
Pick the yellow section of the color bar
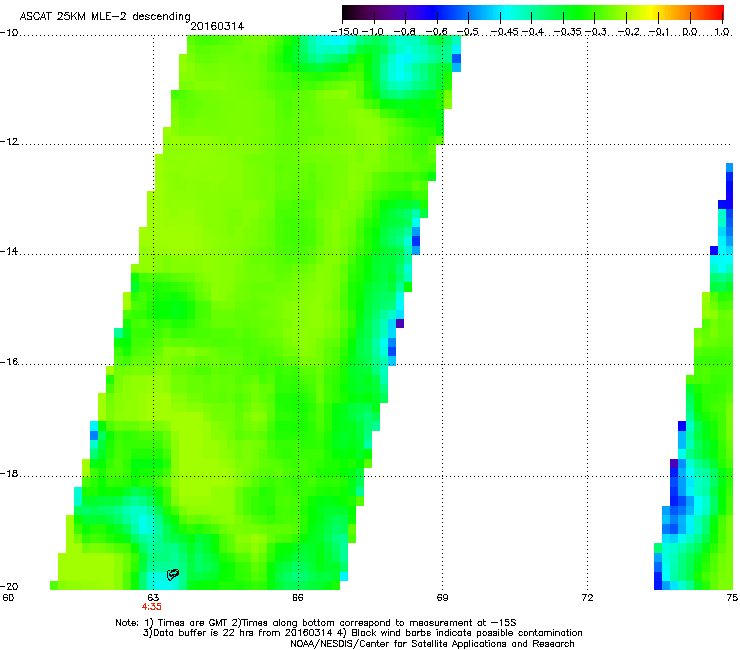point(651,13)
